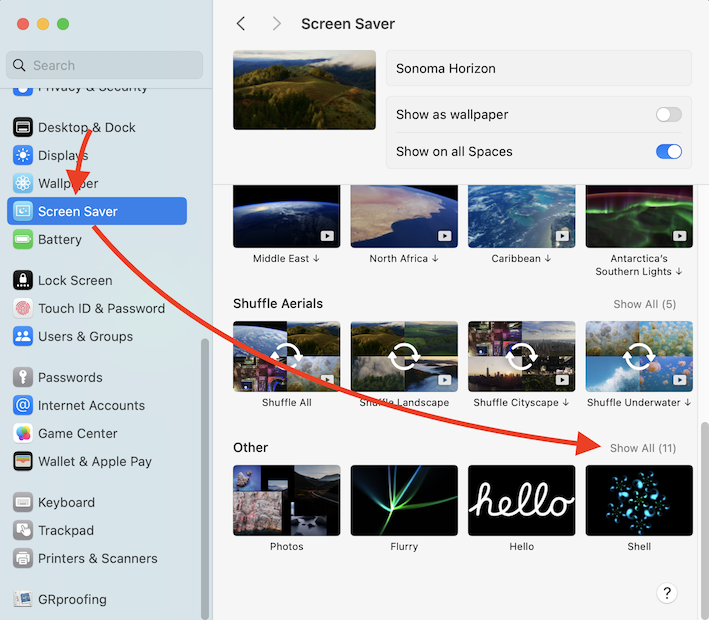Screen dimensions: 709x620
Task: Select the Shell screen saver thumbnail
Action: [x=639, y=500]
